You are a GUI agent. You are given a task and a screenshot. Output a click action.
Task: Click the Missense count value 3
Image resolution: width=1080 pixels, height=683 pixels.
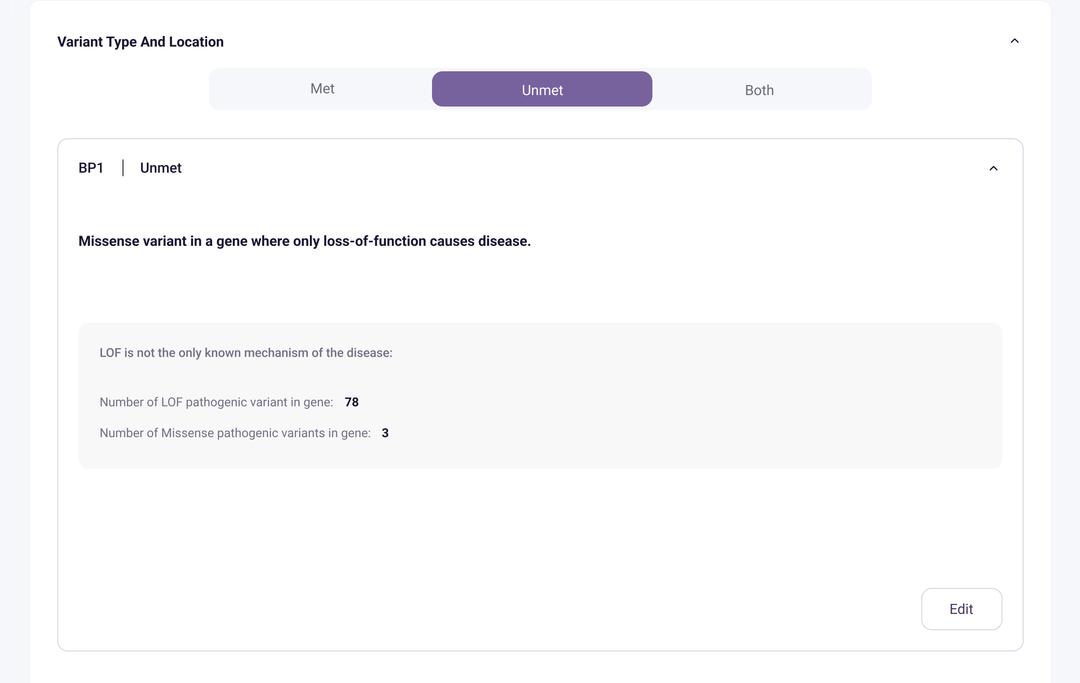[385, 433]
